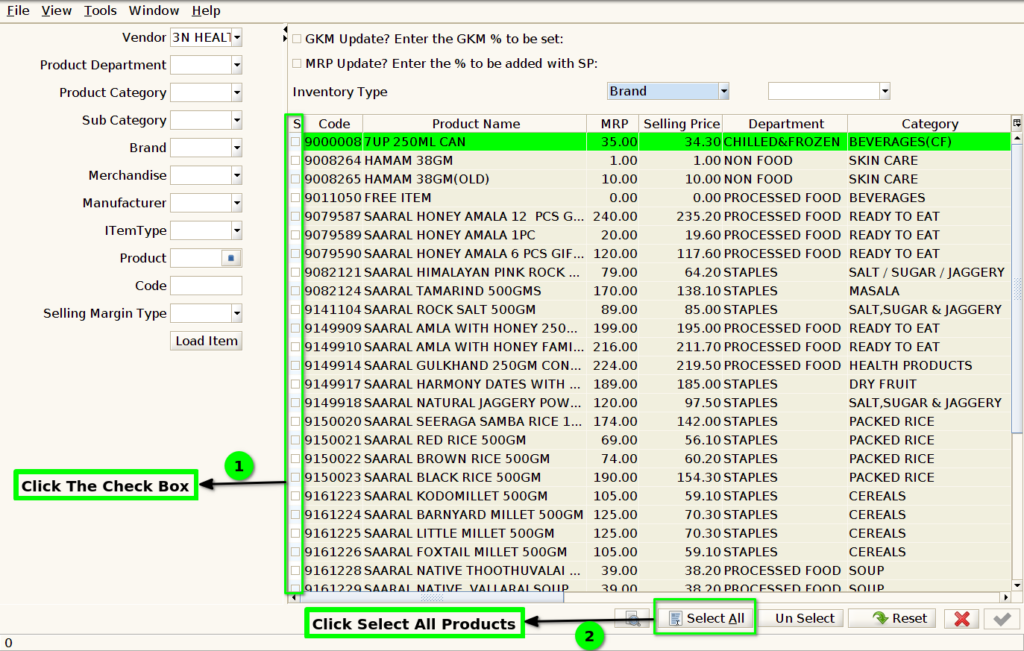
Task: Open the Product lookup button
Action: 231,258
